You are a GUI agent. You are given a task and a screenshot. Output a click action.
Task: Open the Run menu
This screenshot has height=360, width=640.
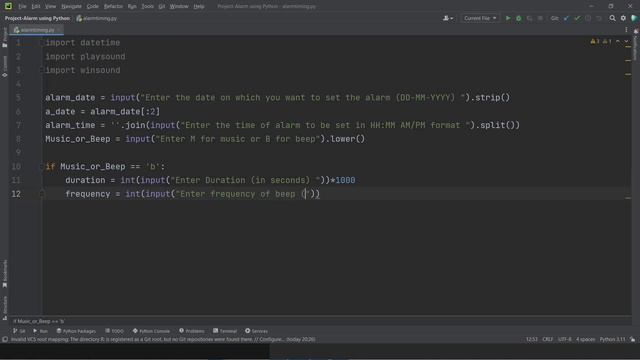[132, 7]
